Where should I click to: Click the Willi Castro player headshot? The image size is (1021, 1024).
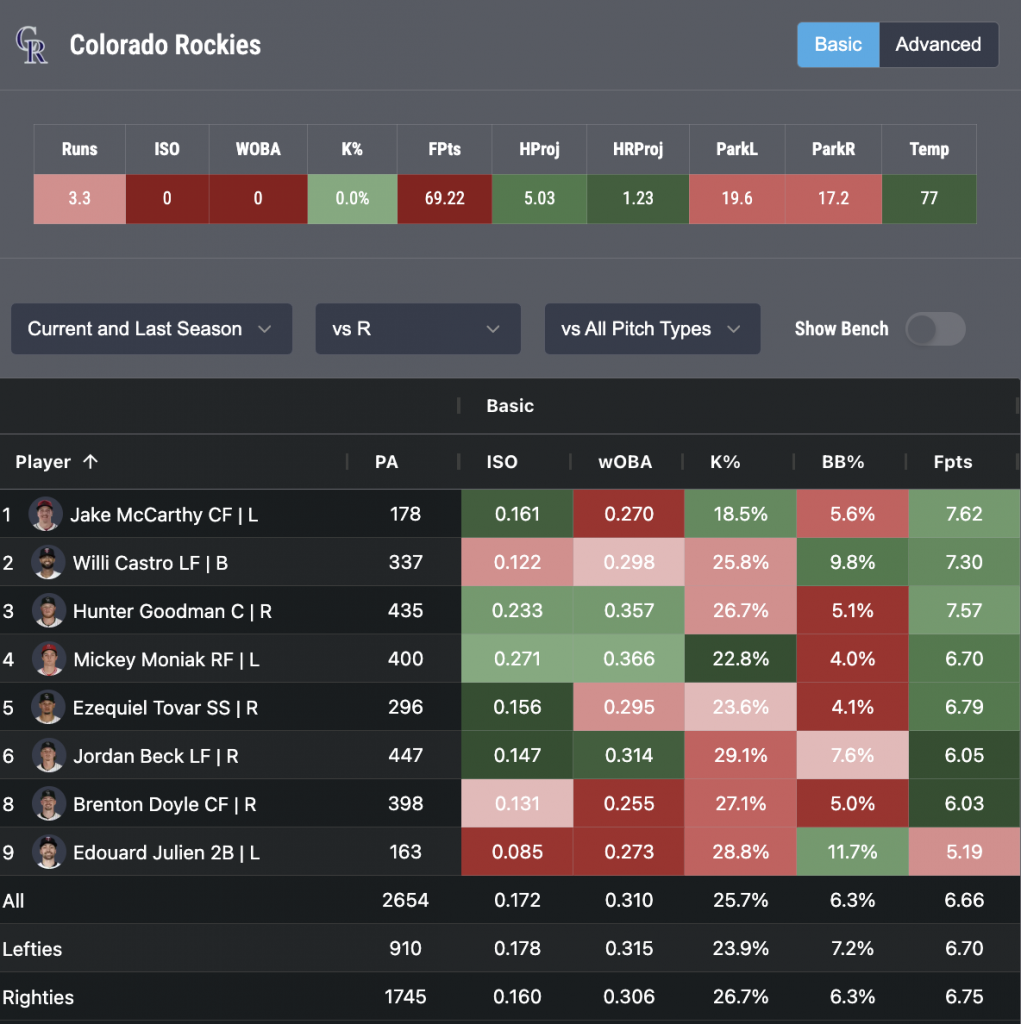(47, 563)
